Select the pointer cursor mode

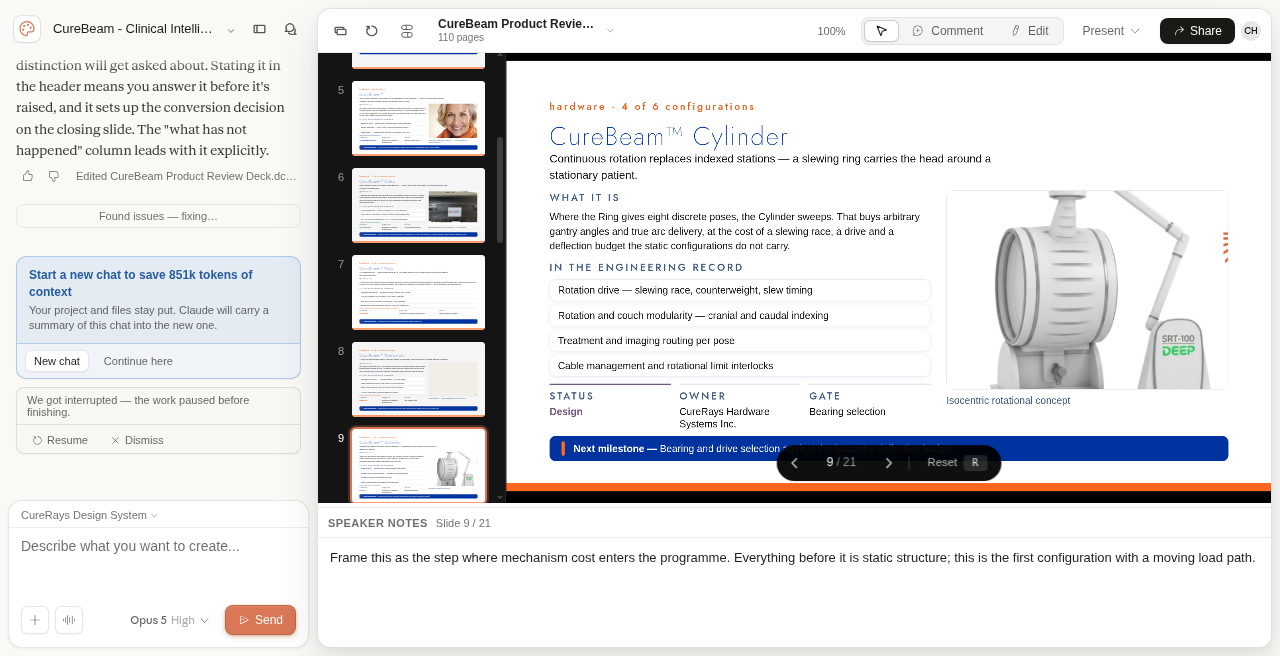881,31
